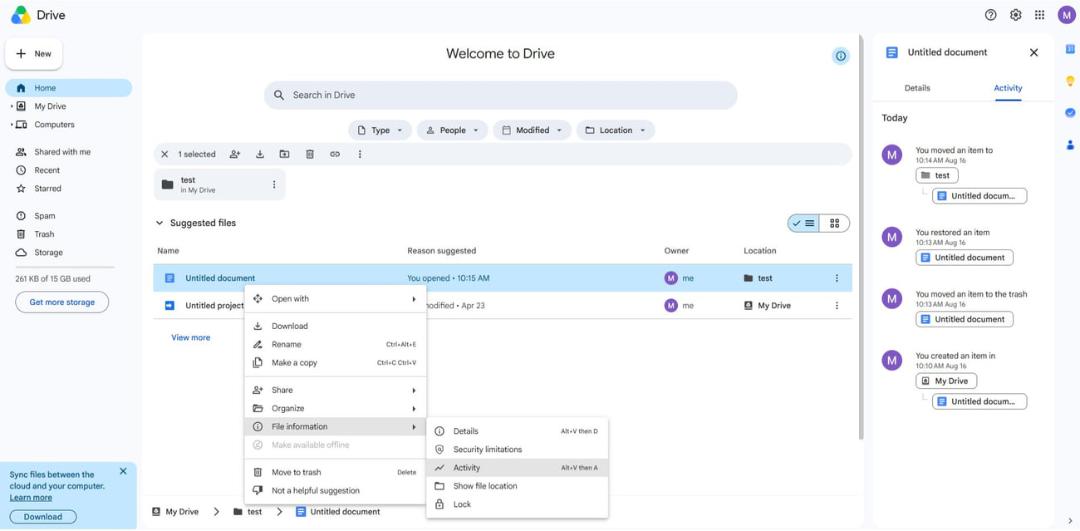
Task: Open three-dot menu on test folder card
Action: pyautogui.click(x=273, y=185)
